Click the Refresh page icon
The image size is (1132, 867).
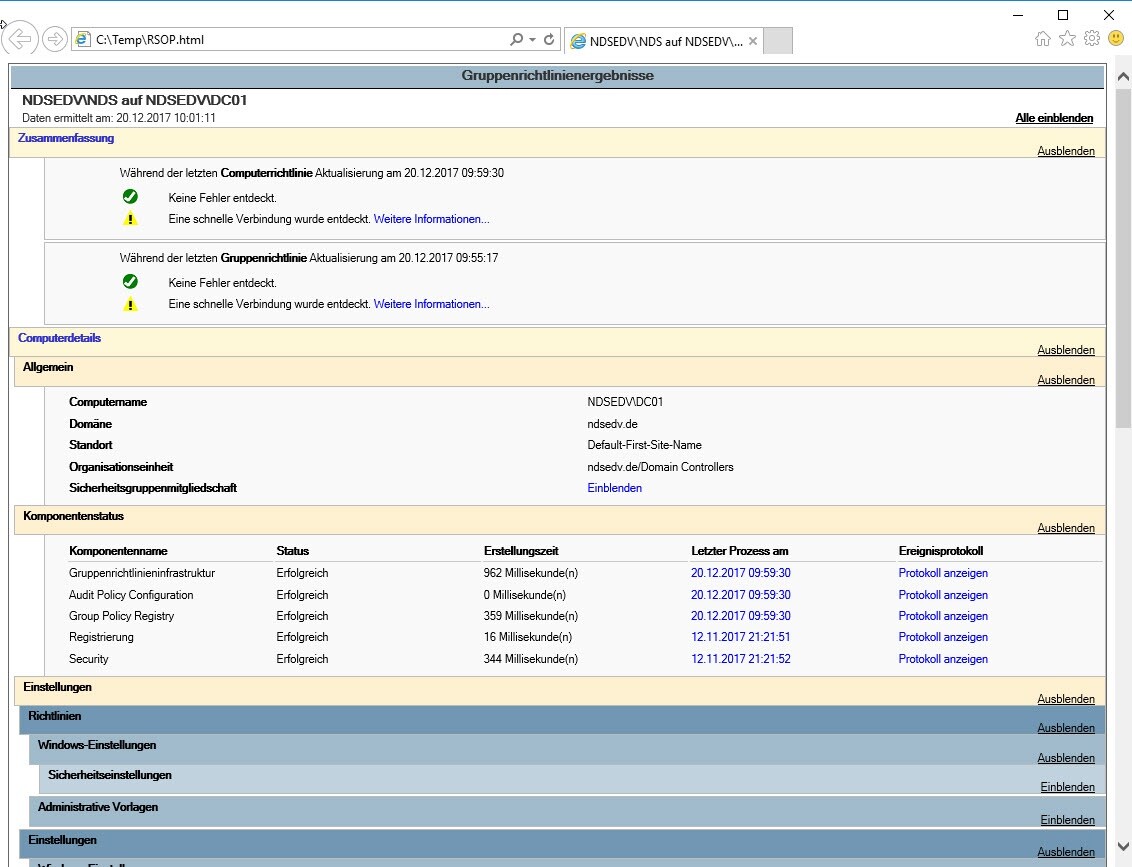549,40
